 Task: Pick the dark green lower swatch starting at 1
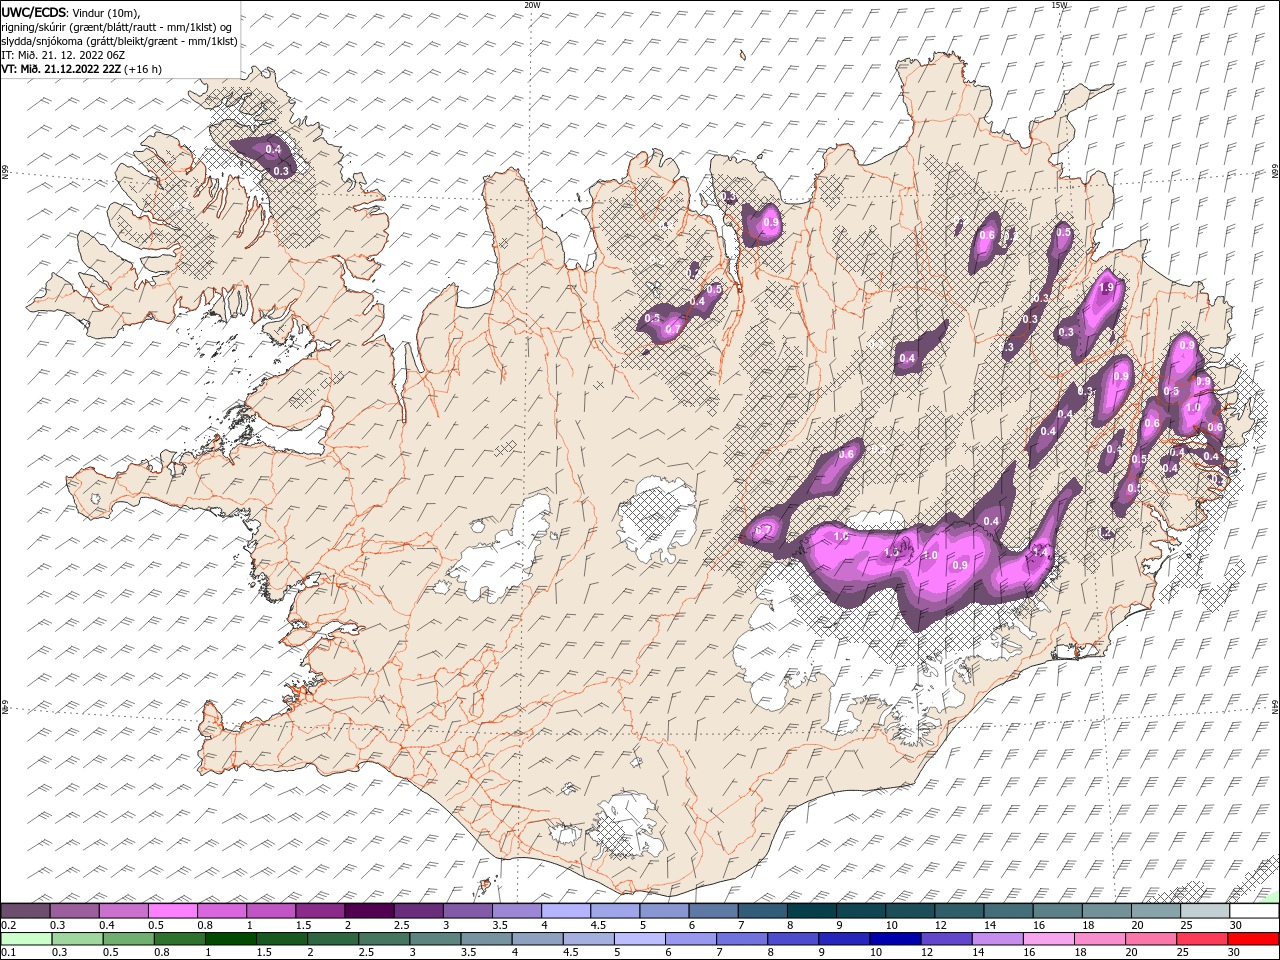point(230,939)
